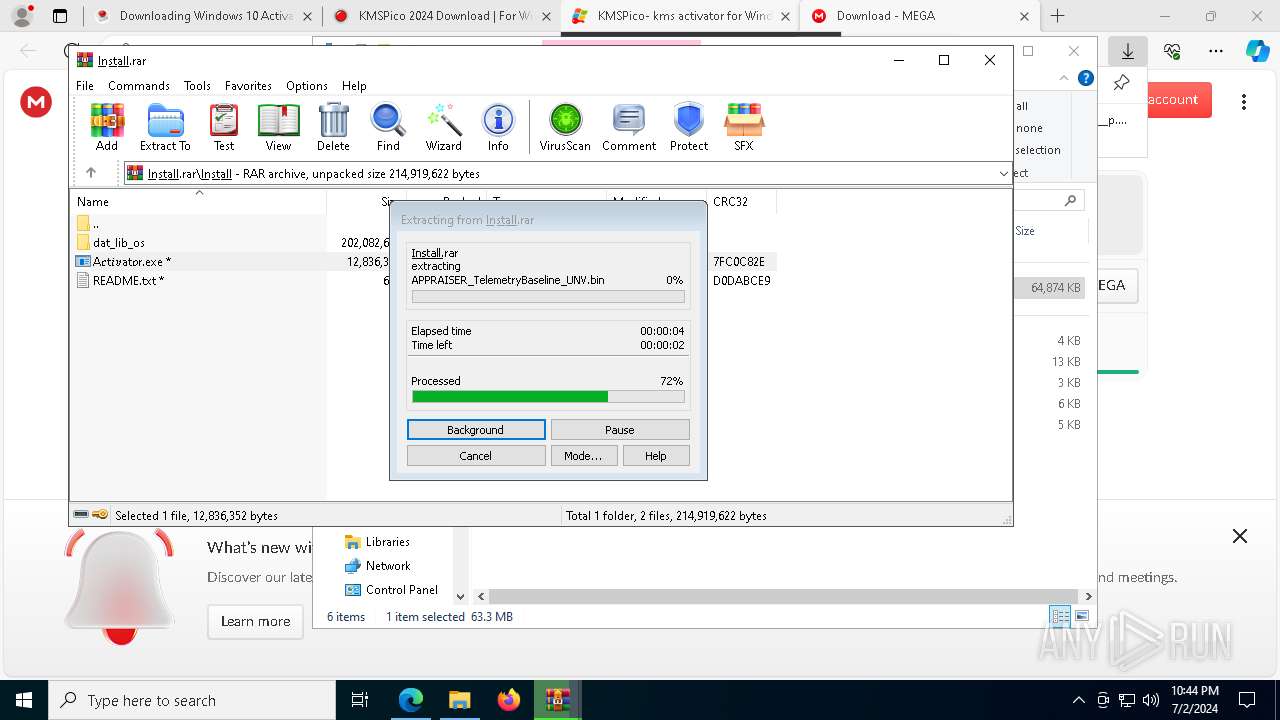Click the View toolbar icon
1280x720 pixels.
click(278, 127)
